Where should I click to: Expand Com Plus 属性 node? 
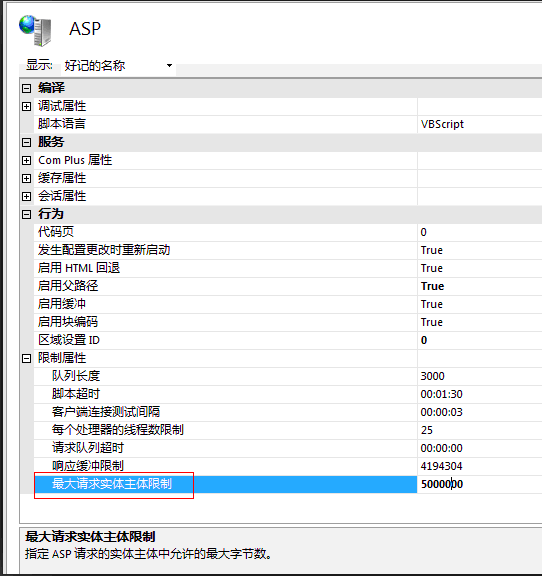tap(26, 160)
